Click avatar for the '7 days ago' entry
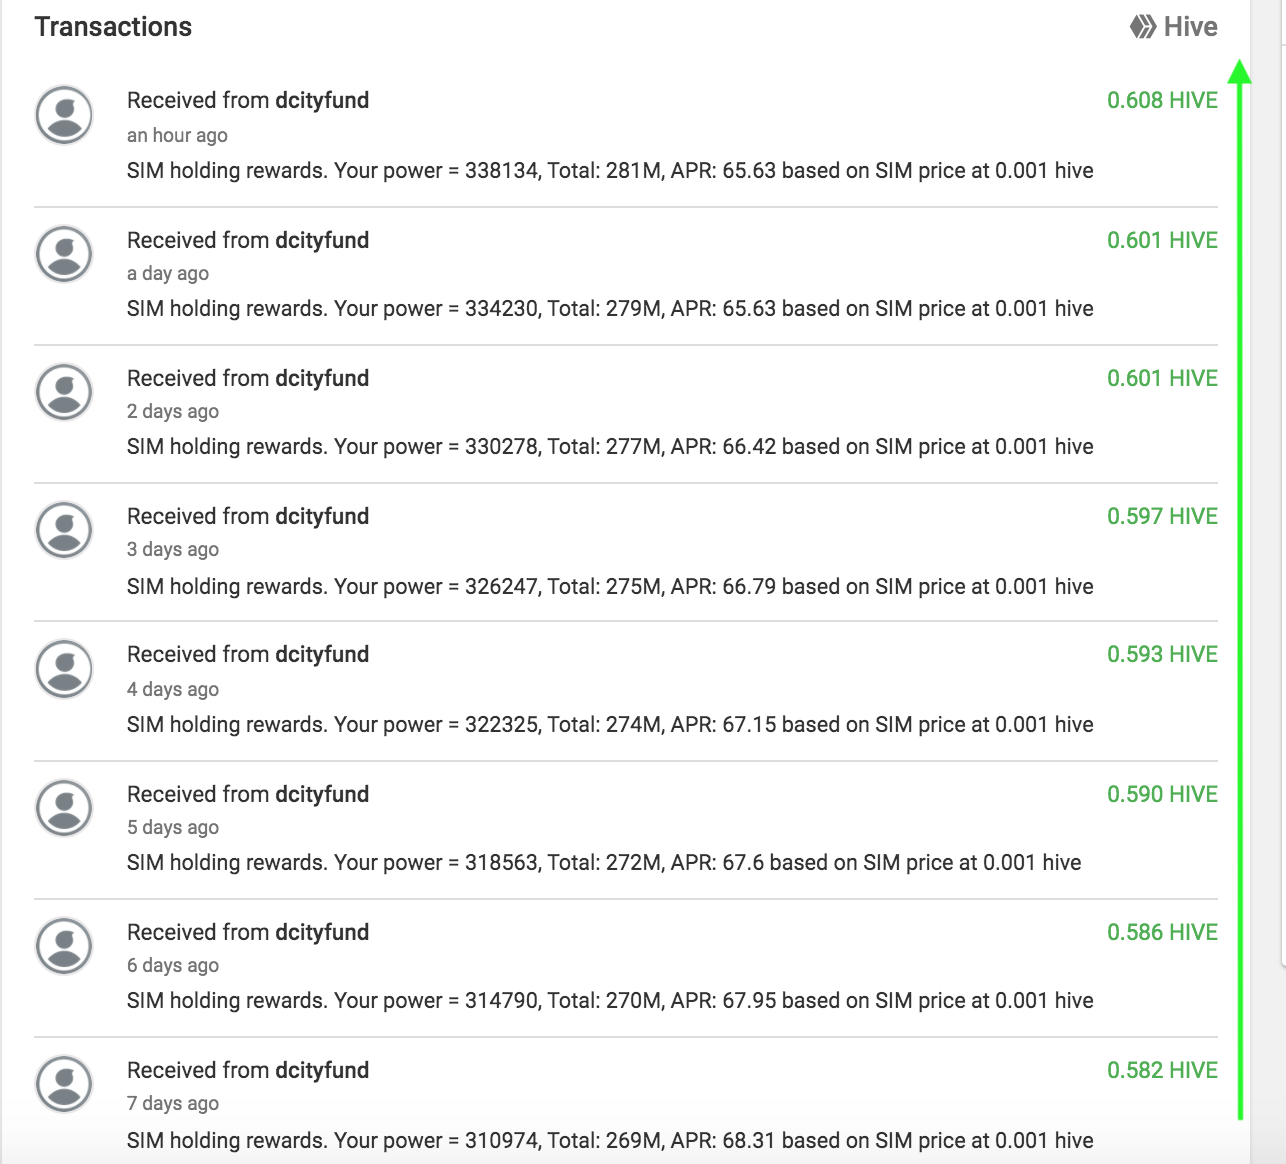Screen dimensions: 1286x1164 (x=65, y=1084)
